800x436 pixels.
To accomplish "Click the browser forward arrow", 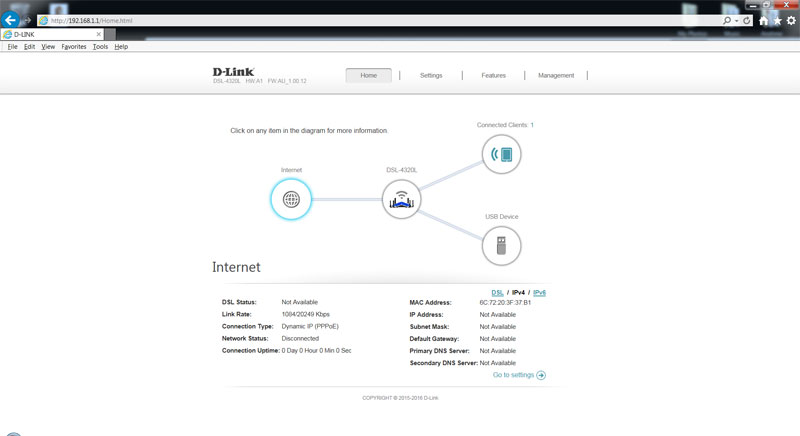I will (27, 20).
